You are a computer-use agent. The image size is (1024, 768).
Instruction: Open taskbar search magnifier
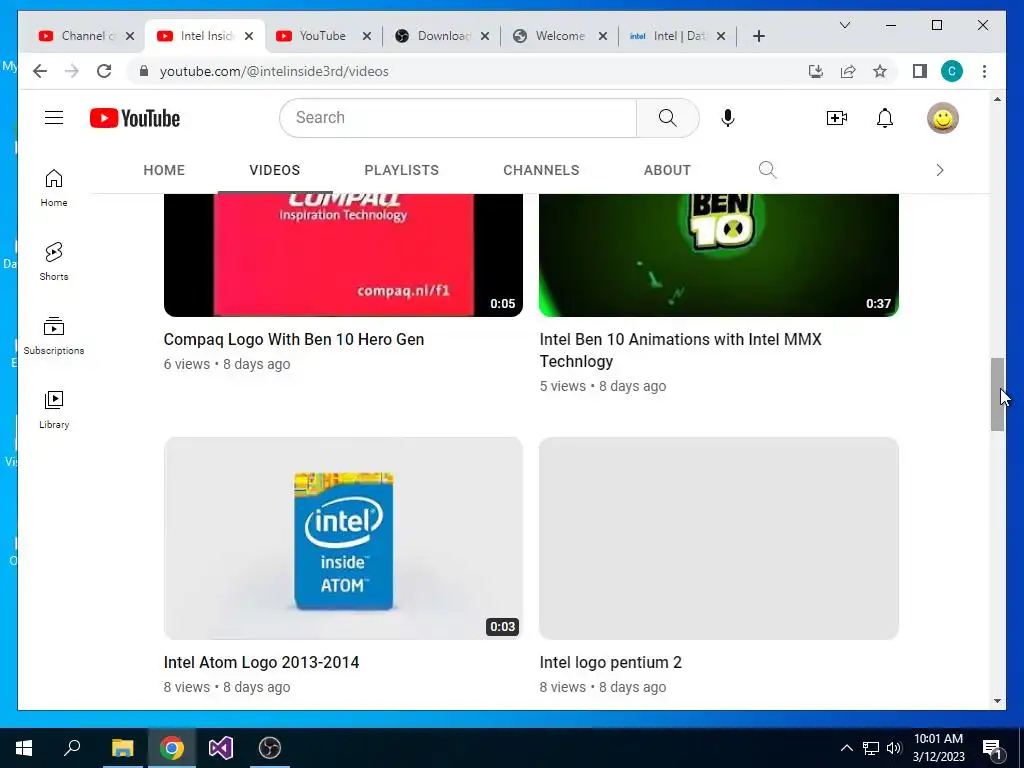(x=72, y=748)
